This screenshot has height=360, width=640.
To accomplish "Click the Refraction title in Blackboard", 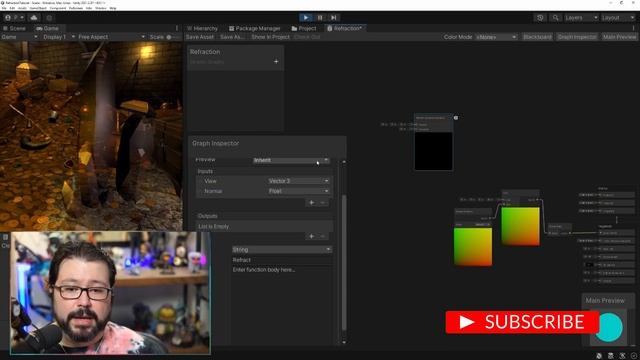I will pyautogui.click(x=205, y=52).
